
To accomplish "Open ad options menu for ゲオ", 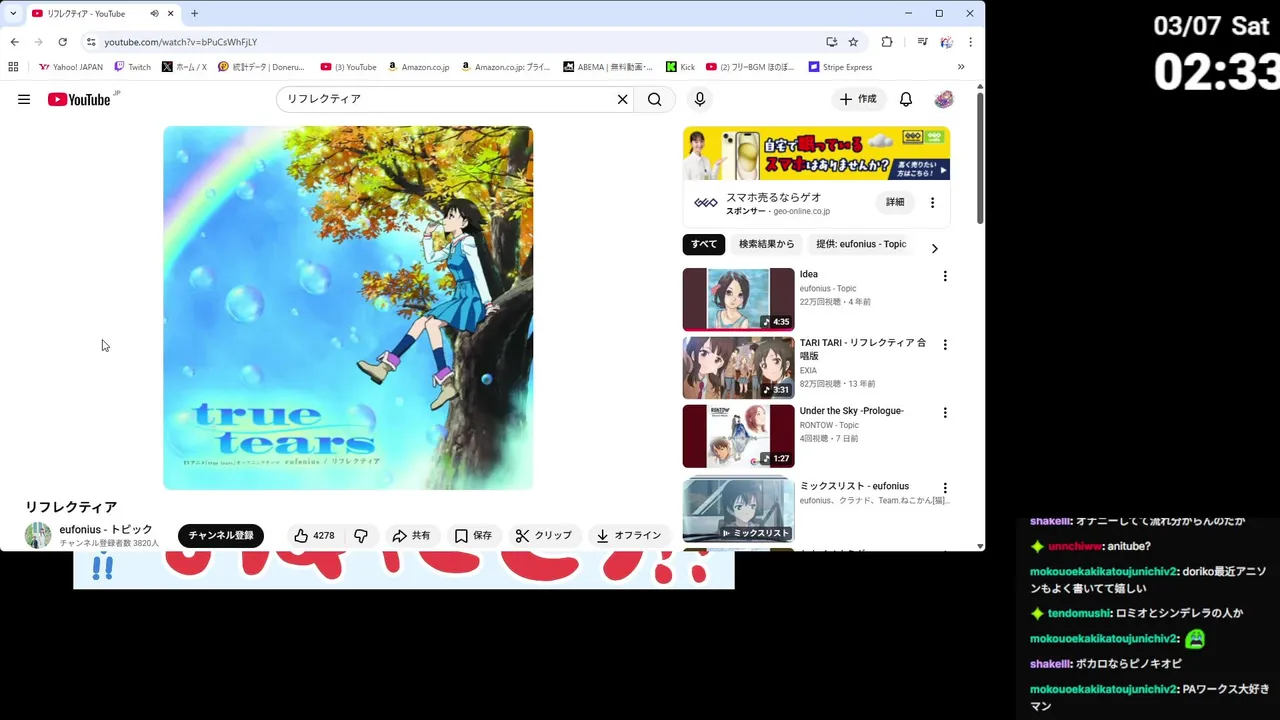I will 932,202.
